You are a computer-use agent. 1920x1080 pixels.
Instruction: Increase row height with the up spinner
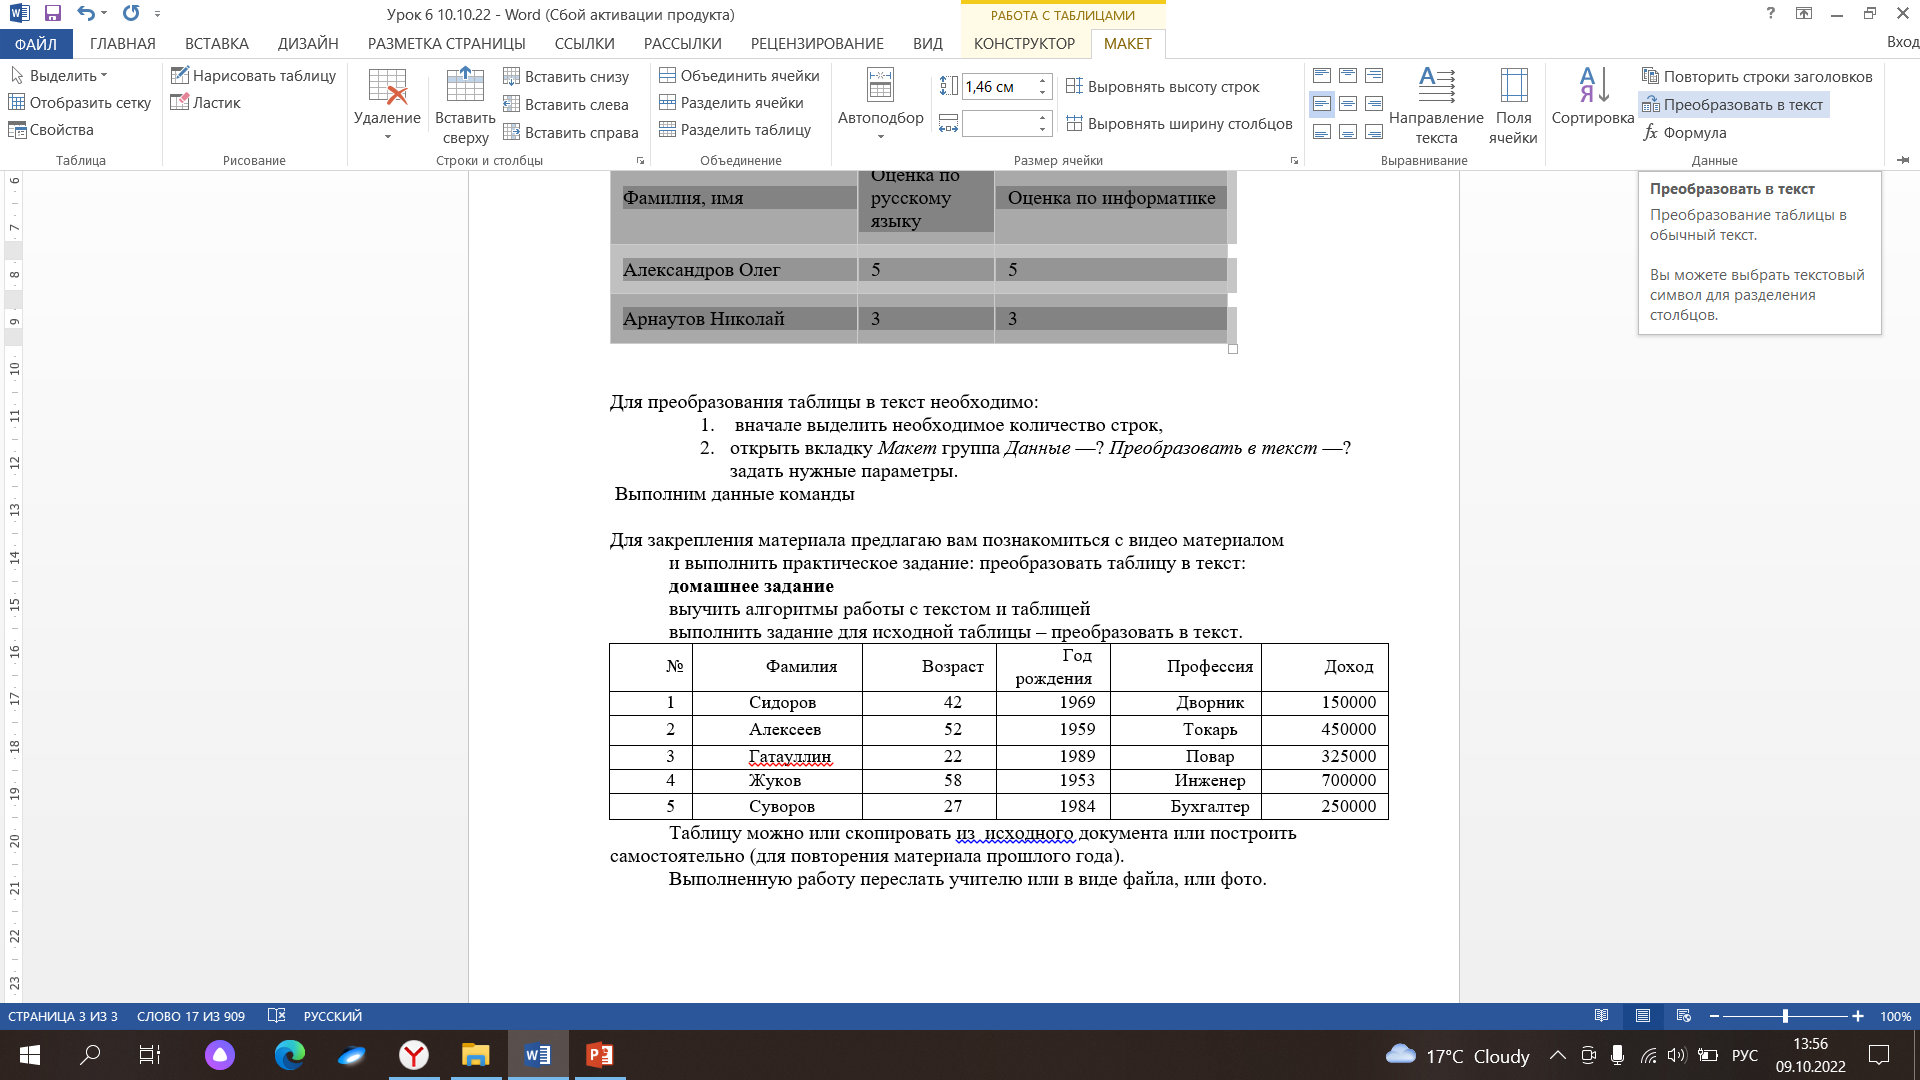[x=1043, y=80]
